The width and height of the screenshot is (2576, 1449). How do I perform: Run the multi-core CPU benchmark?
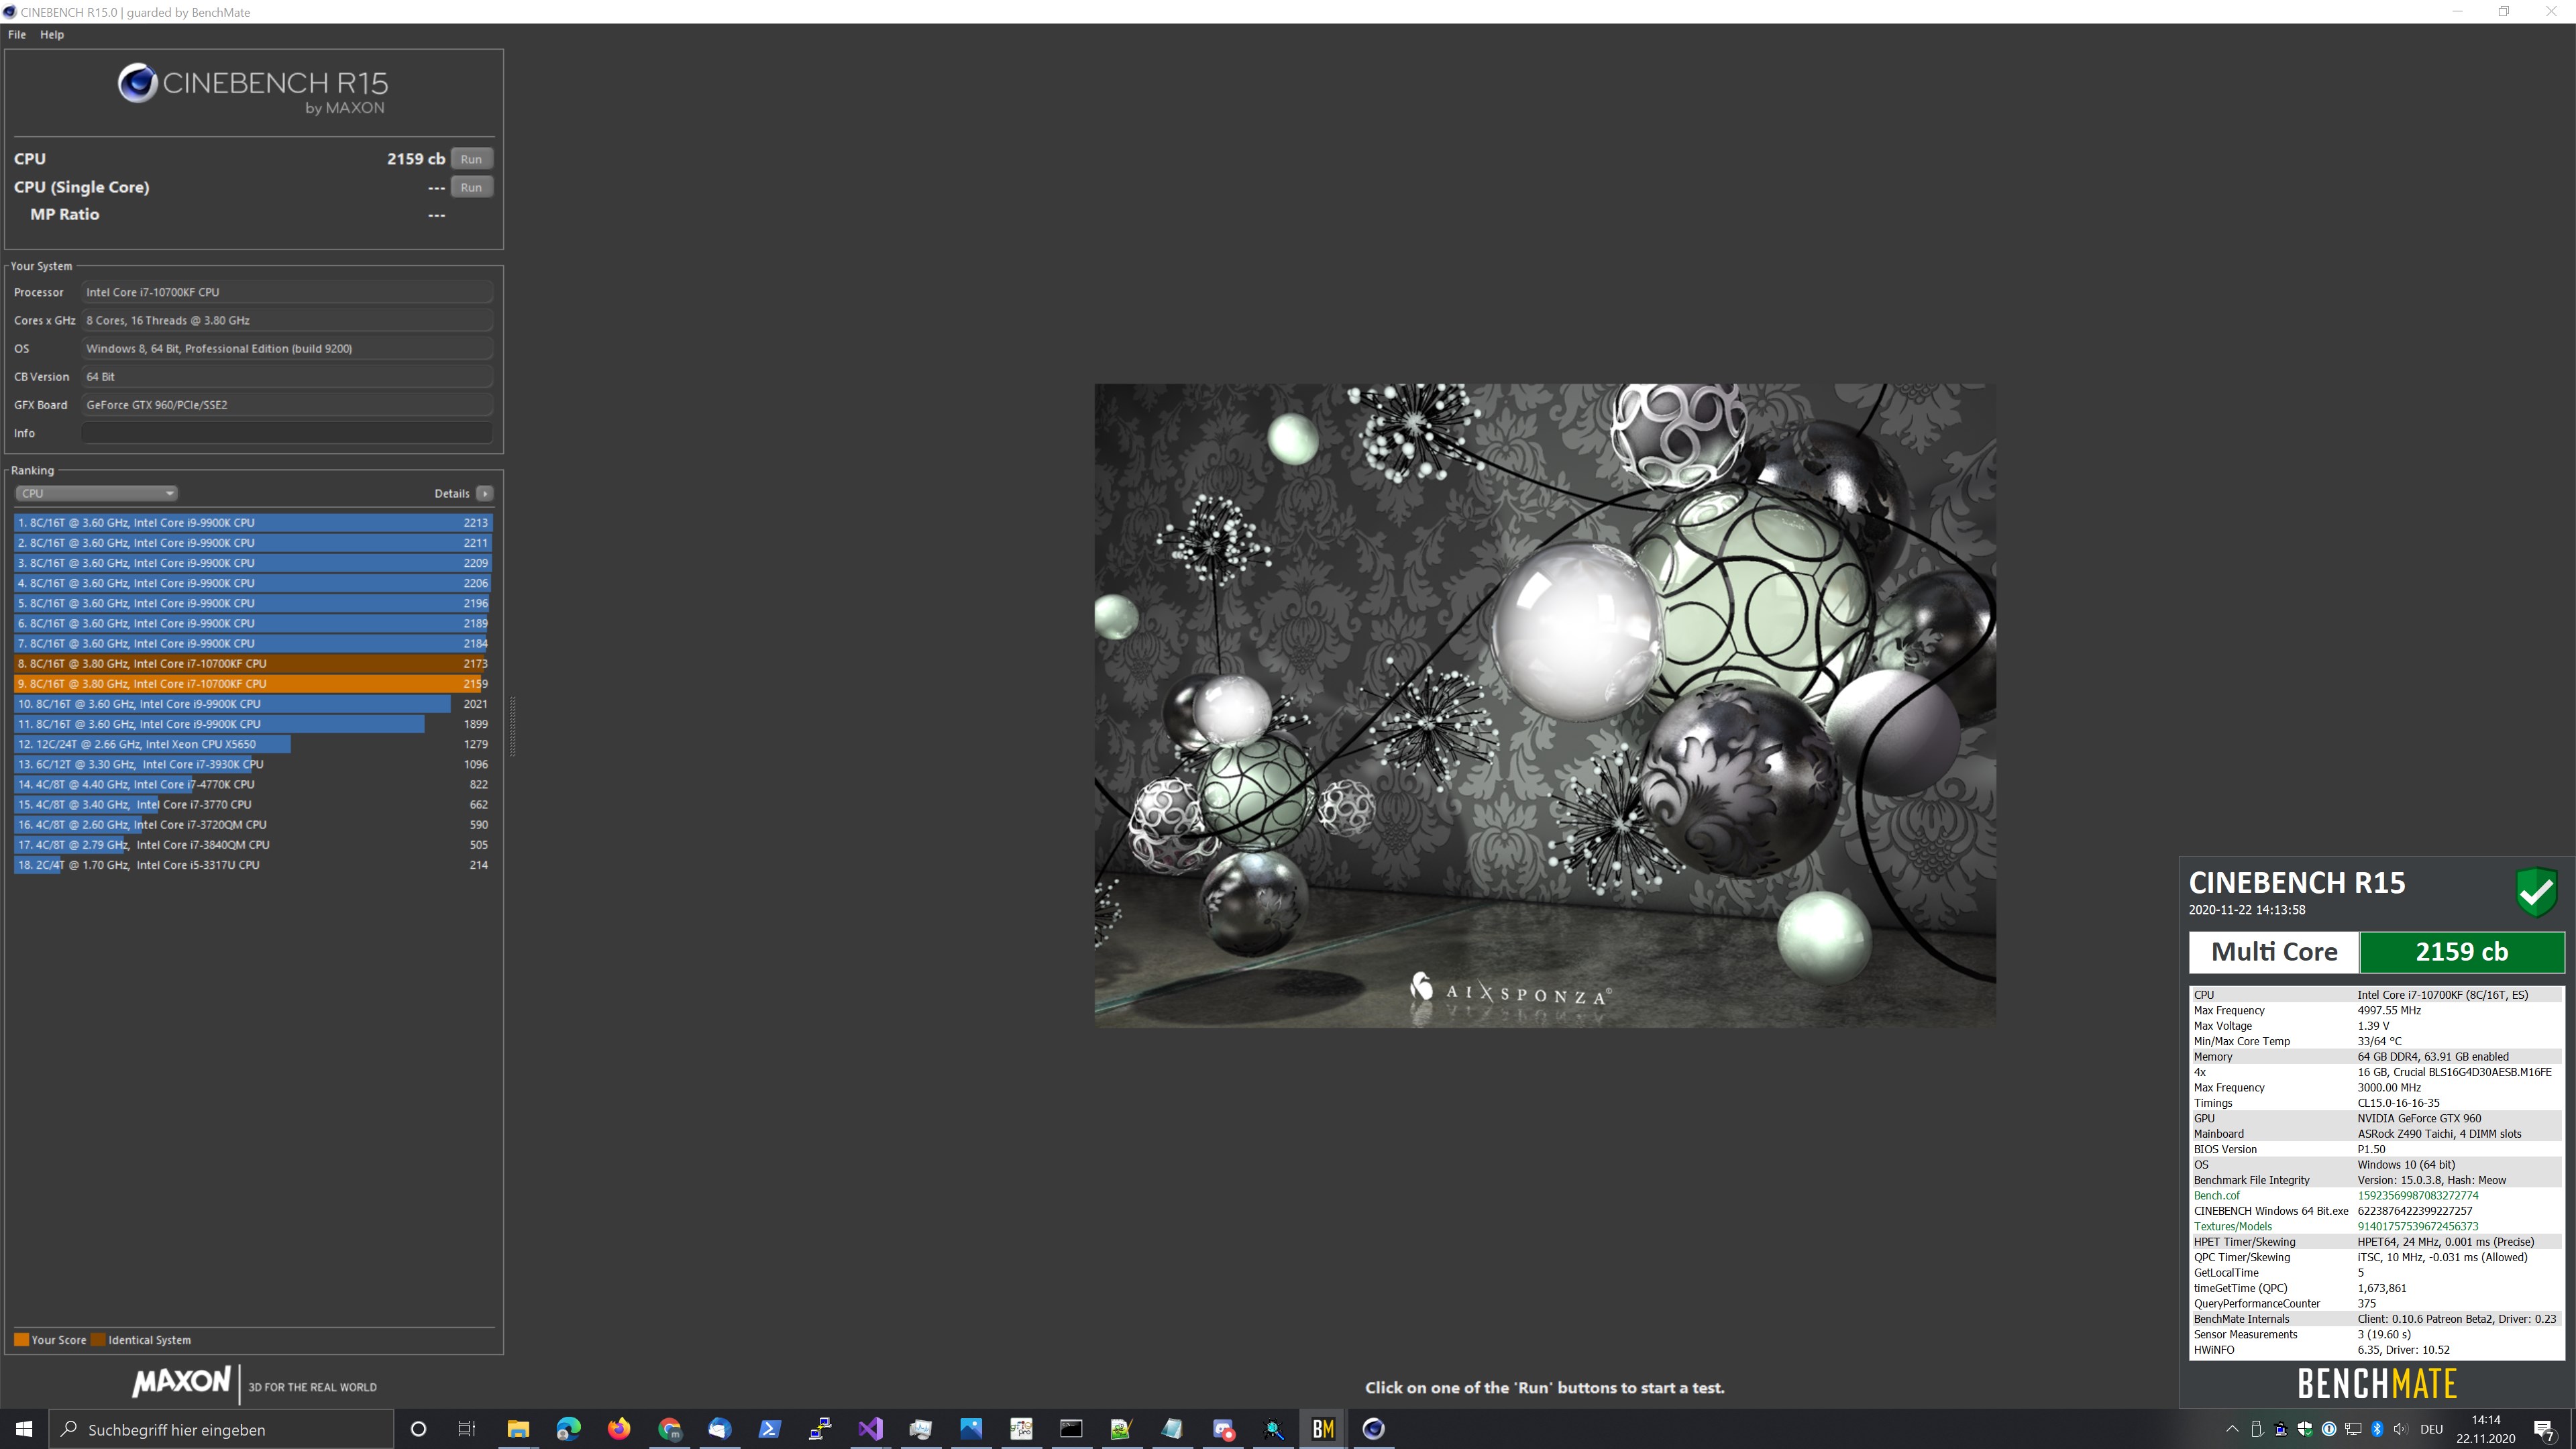tap(471, 159)
